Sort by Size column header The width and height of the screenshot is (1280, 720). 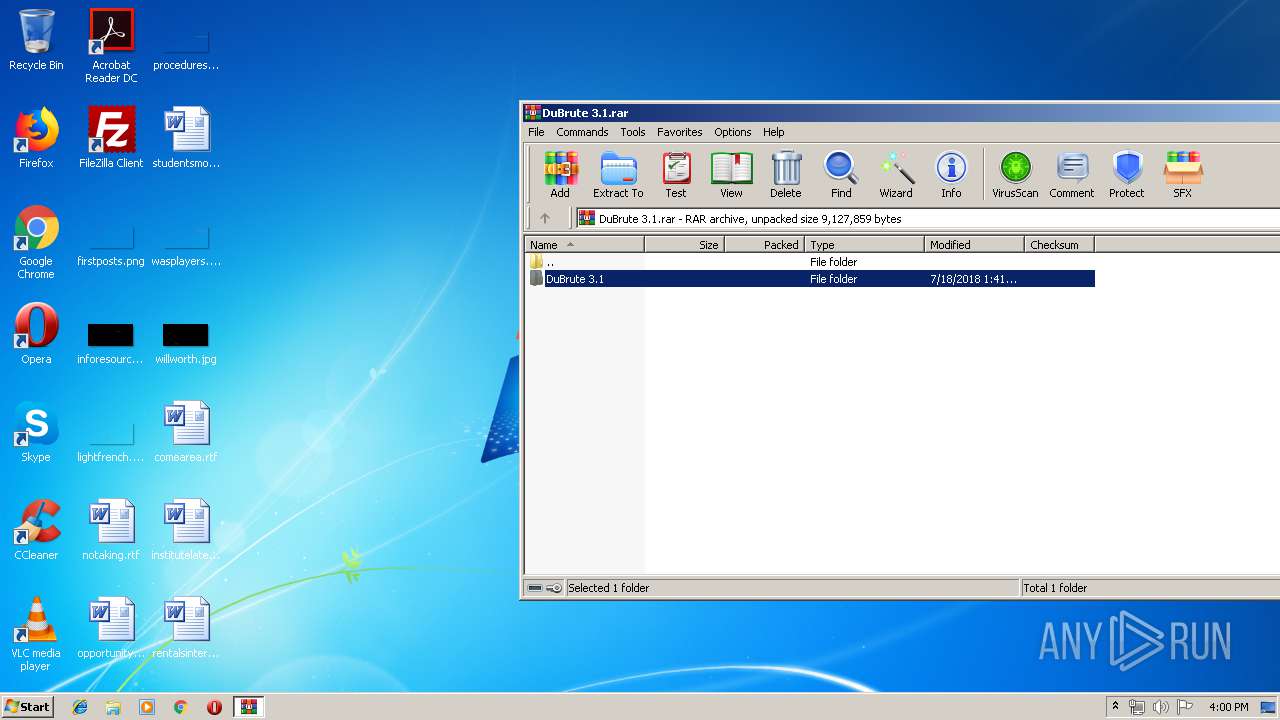coord(684,244)
